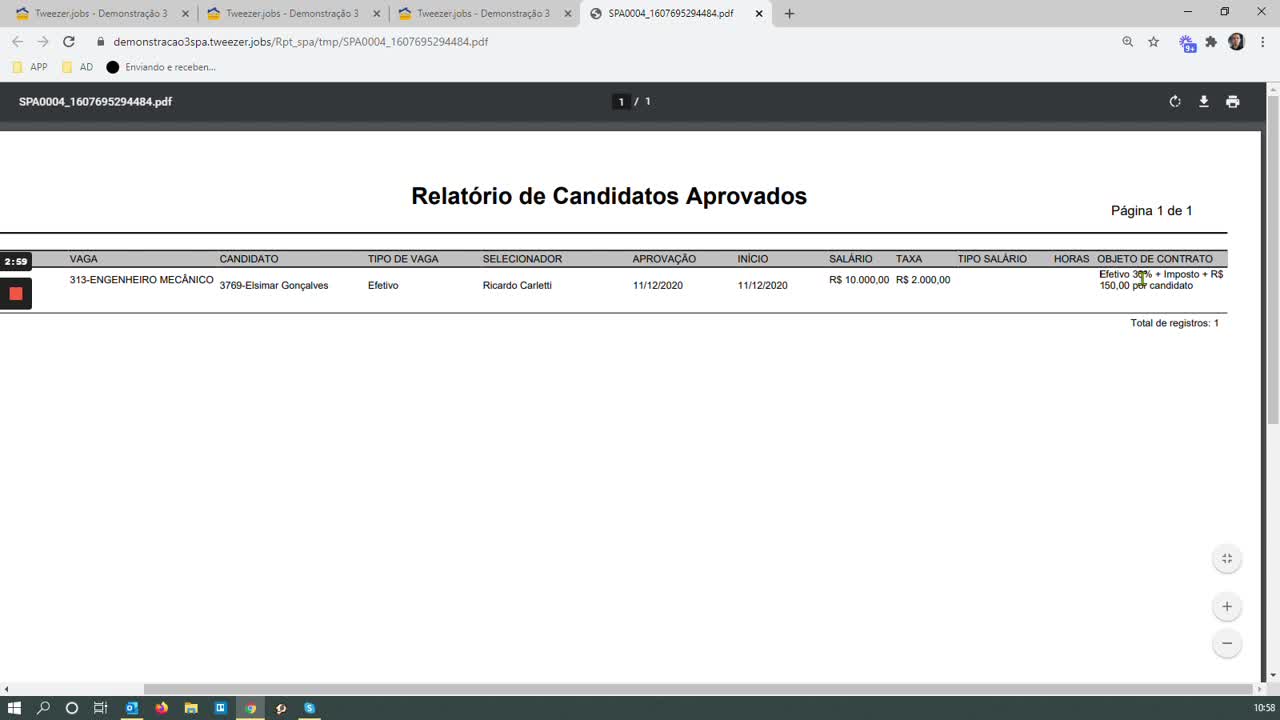Zoom out of the PDF

tap(1227, 644)
